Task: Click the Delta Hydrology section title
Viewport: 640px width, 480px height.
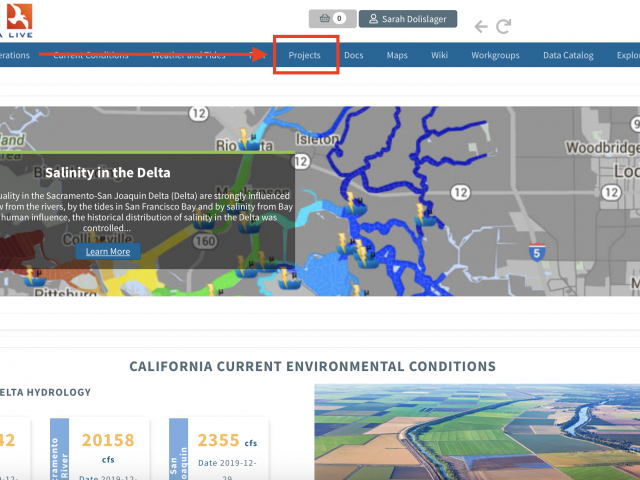Action: pos(45,392)
